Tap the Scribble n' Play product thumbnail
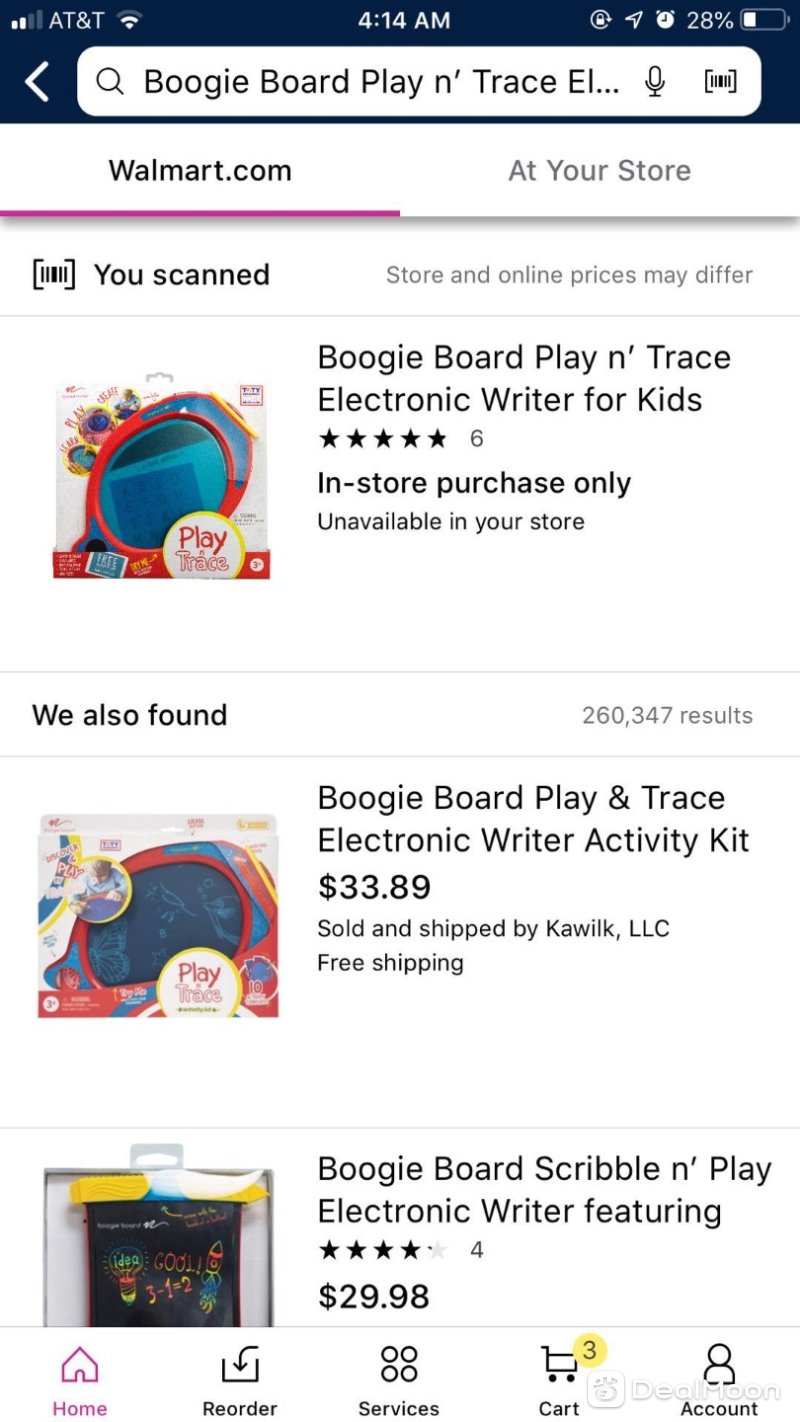The height and width of the screenshot is (1422, 800). click(x=158, y=1236)
